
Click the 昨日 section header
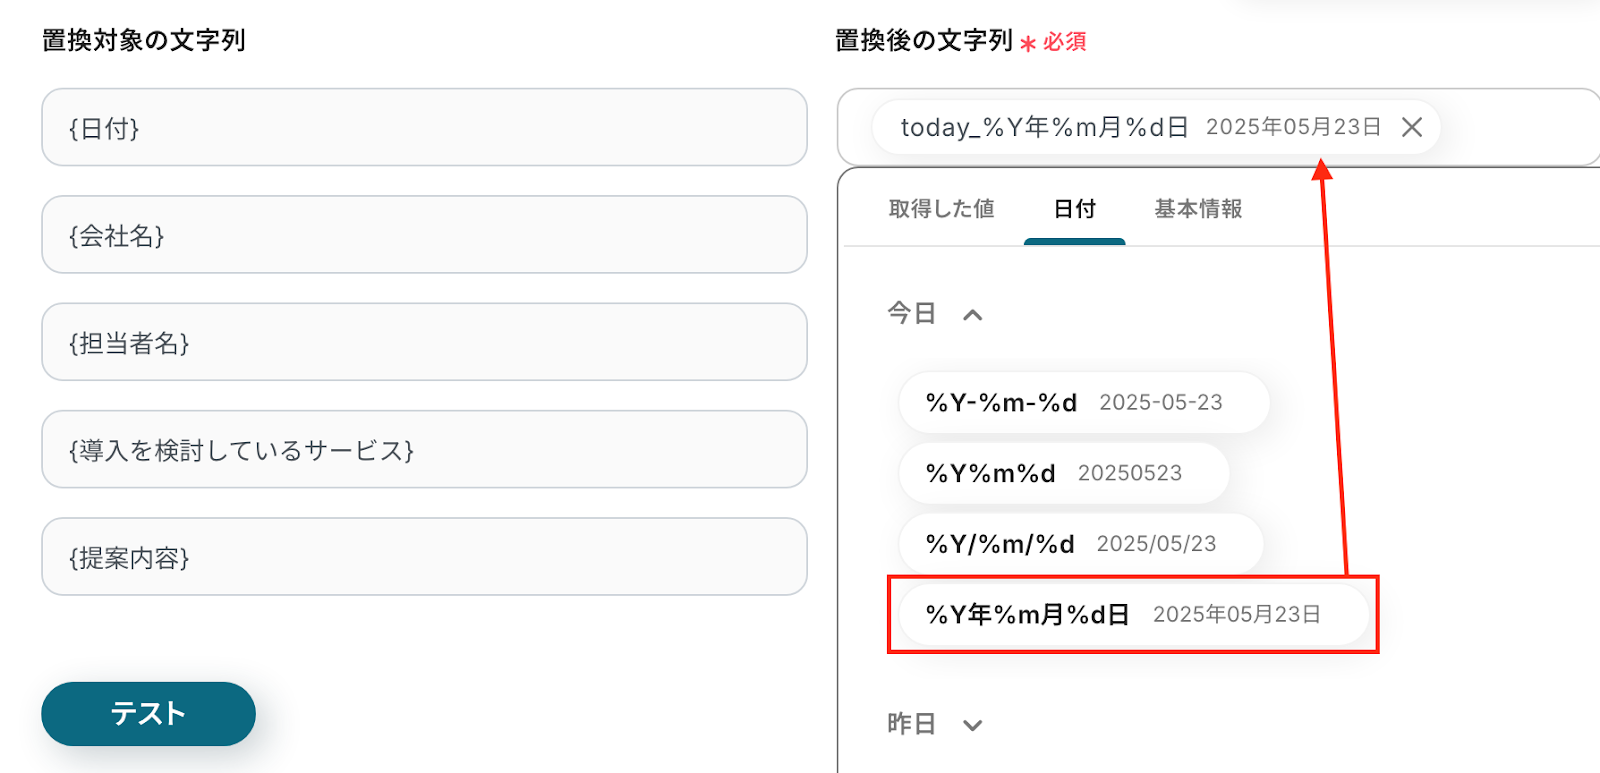click(x=911, y=724)
